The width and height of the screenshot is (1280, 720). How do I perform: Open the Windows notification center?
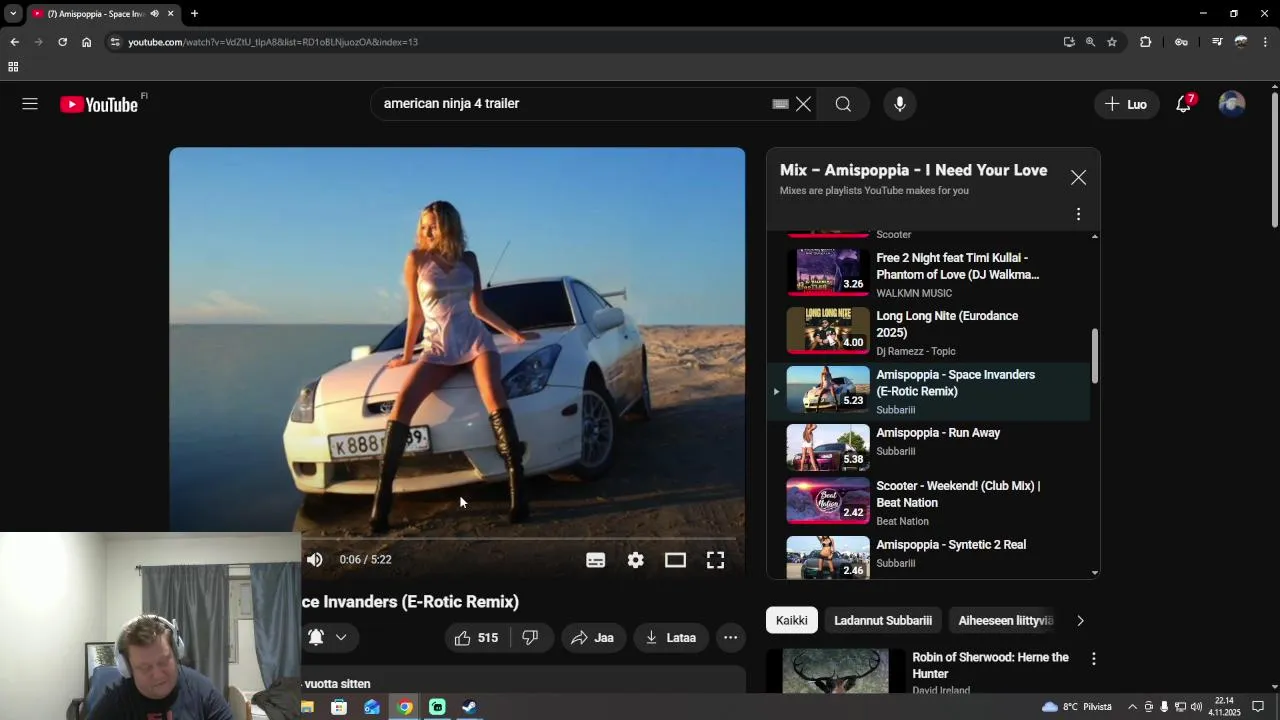pos(1258,707)
